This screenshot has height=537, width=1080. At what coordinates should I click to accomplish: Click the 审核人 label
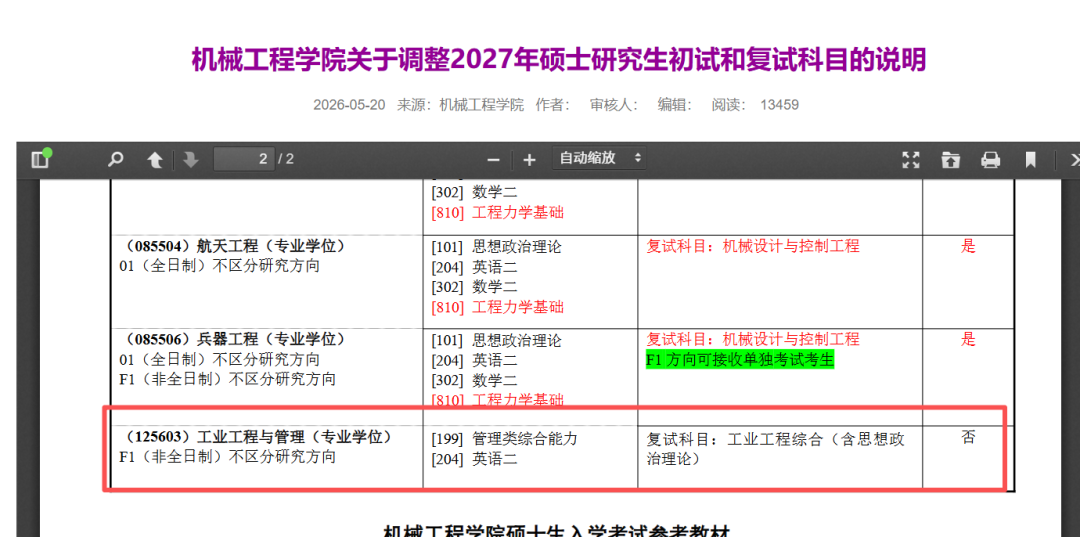click(x=614, y=105)
